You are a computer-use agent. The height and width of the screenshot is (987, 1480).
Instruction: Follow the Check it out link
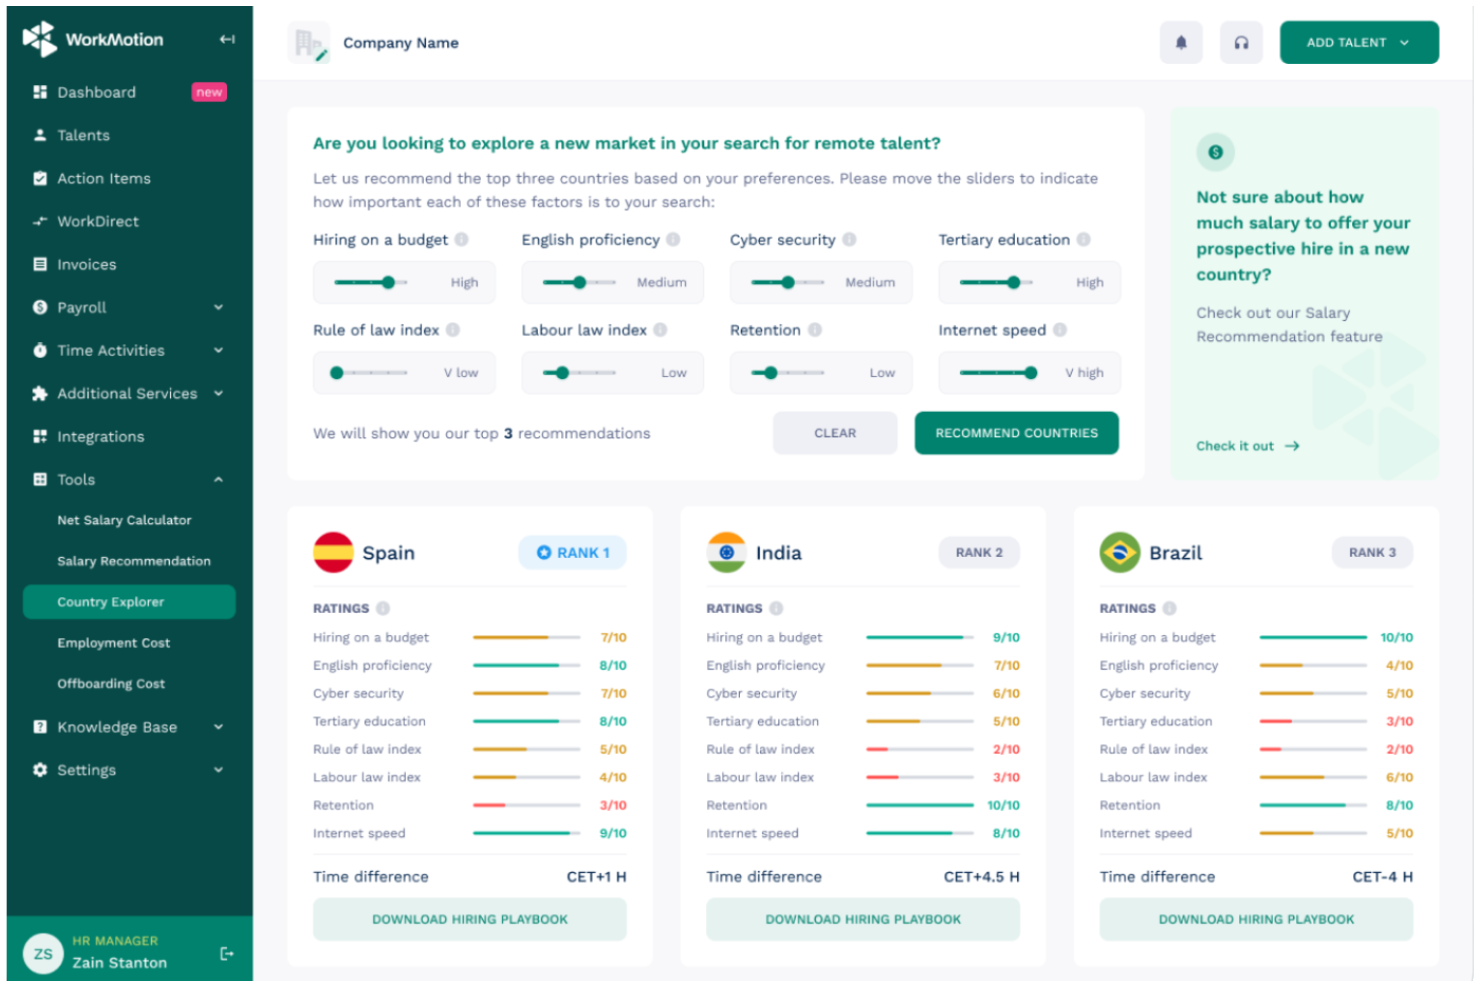1247,446
